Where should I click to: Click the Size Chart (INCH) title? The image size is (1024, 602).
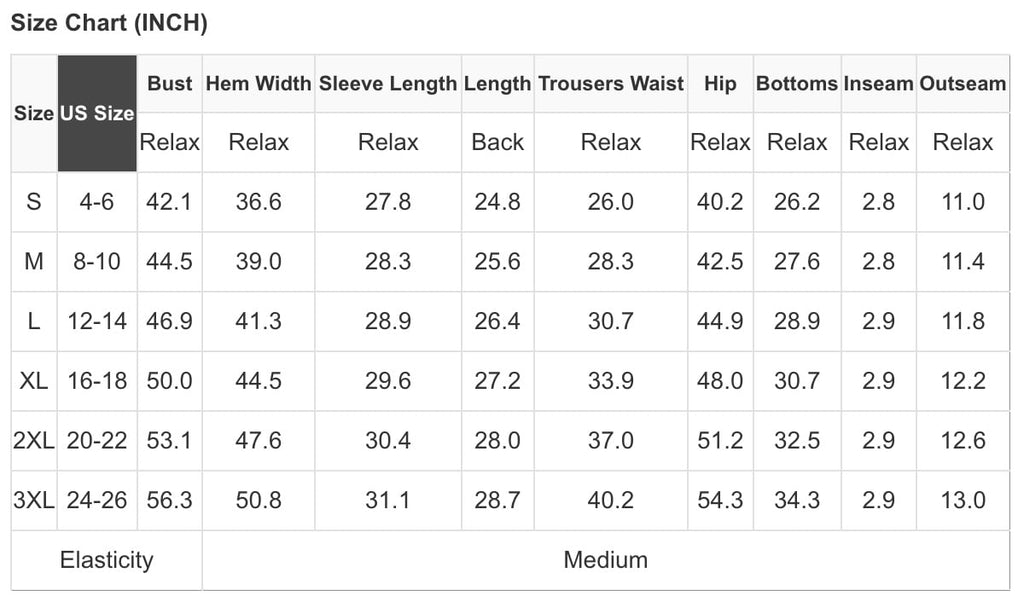(109, 24)
